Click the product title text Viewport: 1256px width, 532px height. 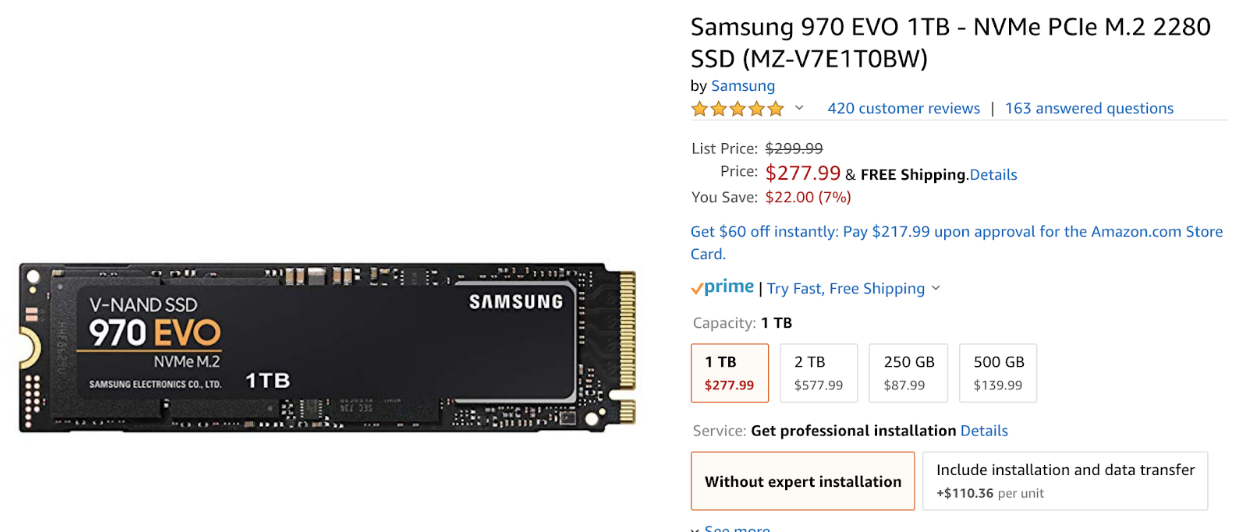pos(950,43)
